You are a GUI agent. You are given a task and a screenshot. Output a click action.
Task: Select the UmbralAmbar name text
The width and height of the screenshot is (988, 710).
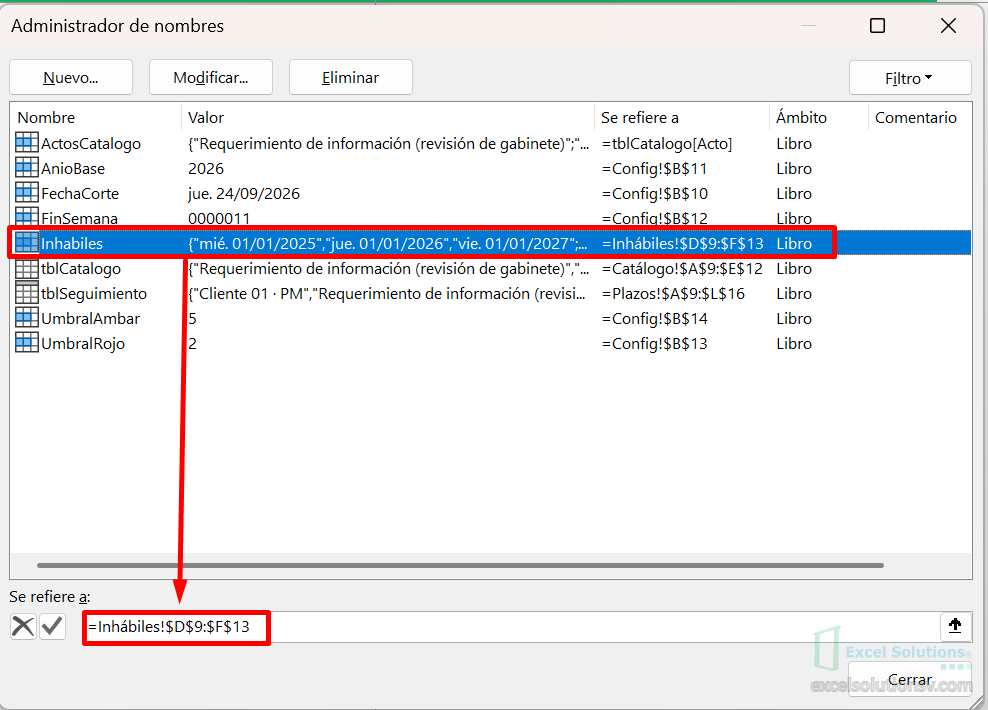(90, 319)
